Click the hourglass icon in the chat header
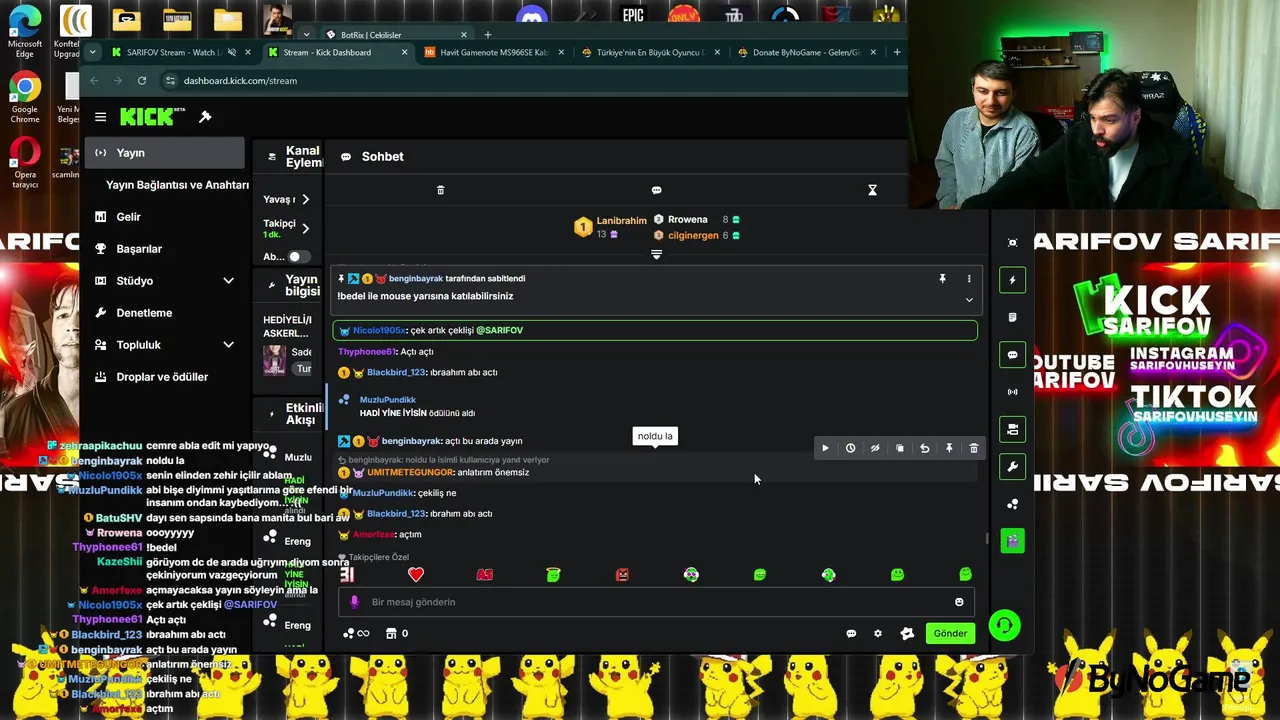 click(872, 190)
